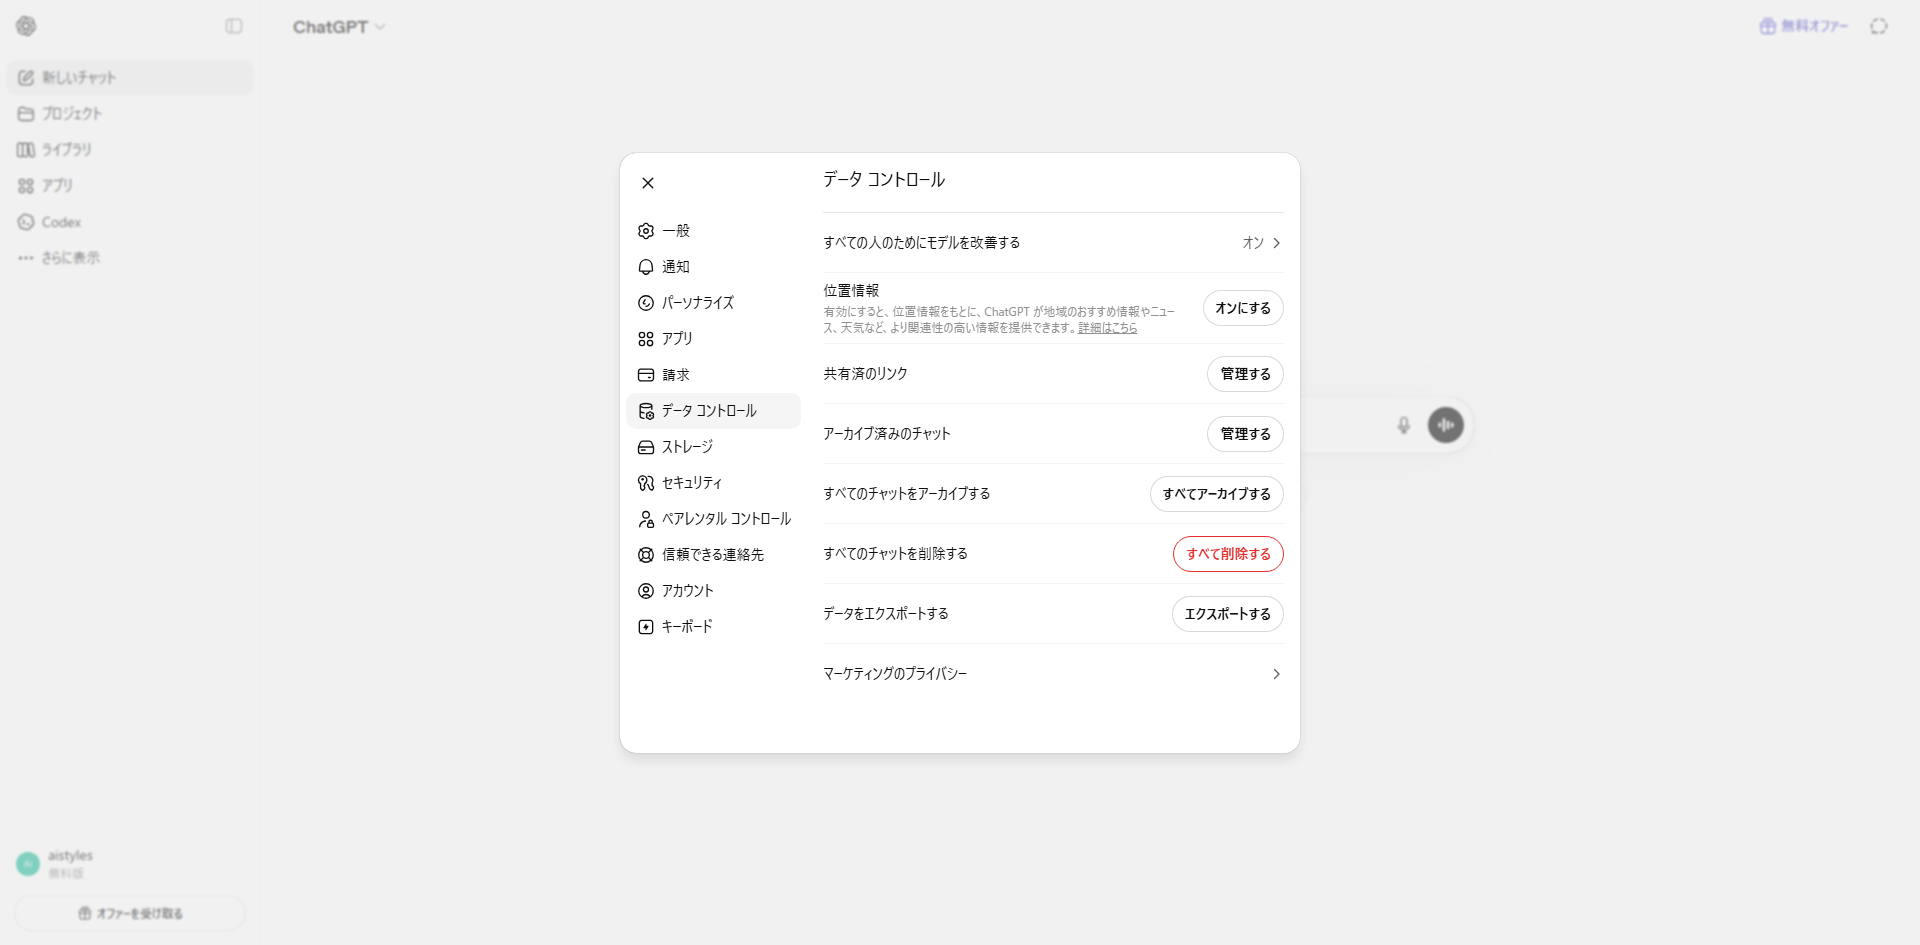Click the すべてのチャットを削除する label
The height and width of the screenshot is (945, 1920).
click(895, 554)
